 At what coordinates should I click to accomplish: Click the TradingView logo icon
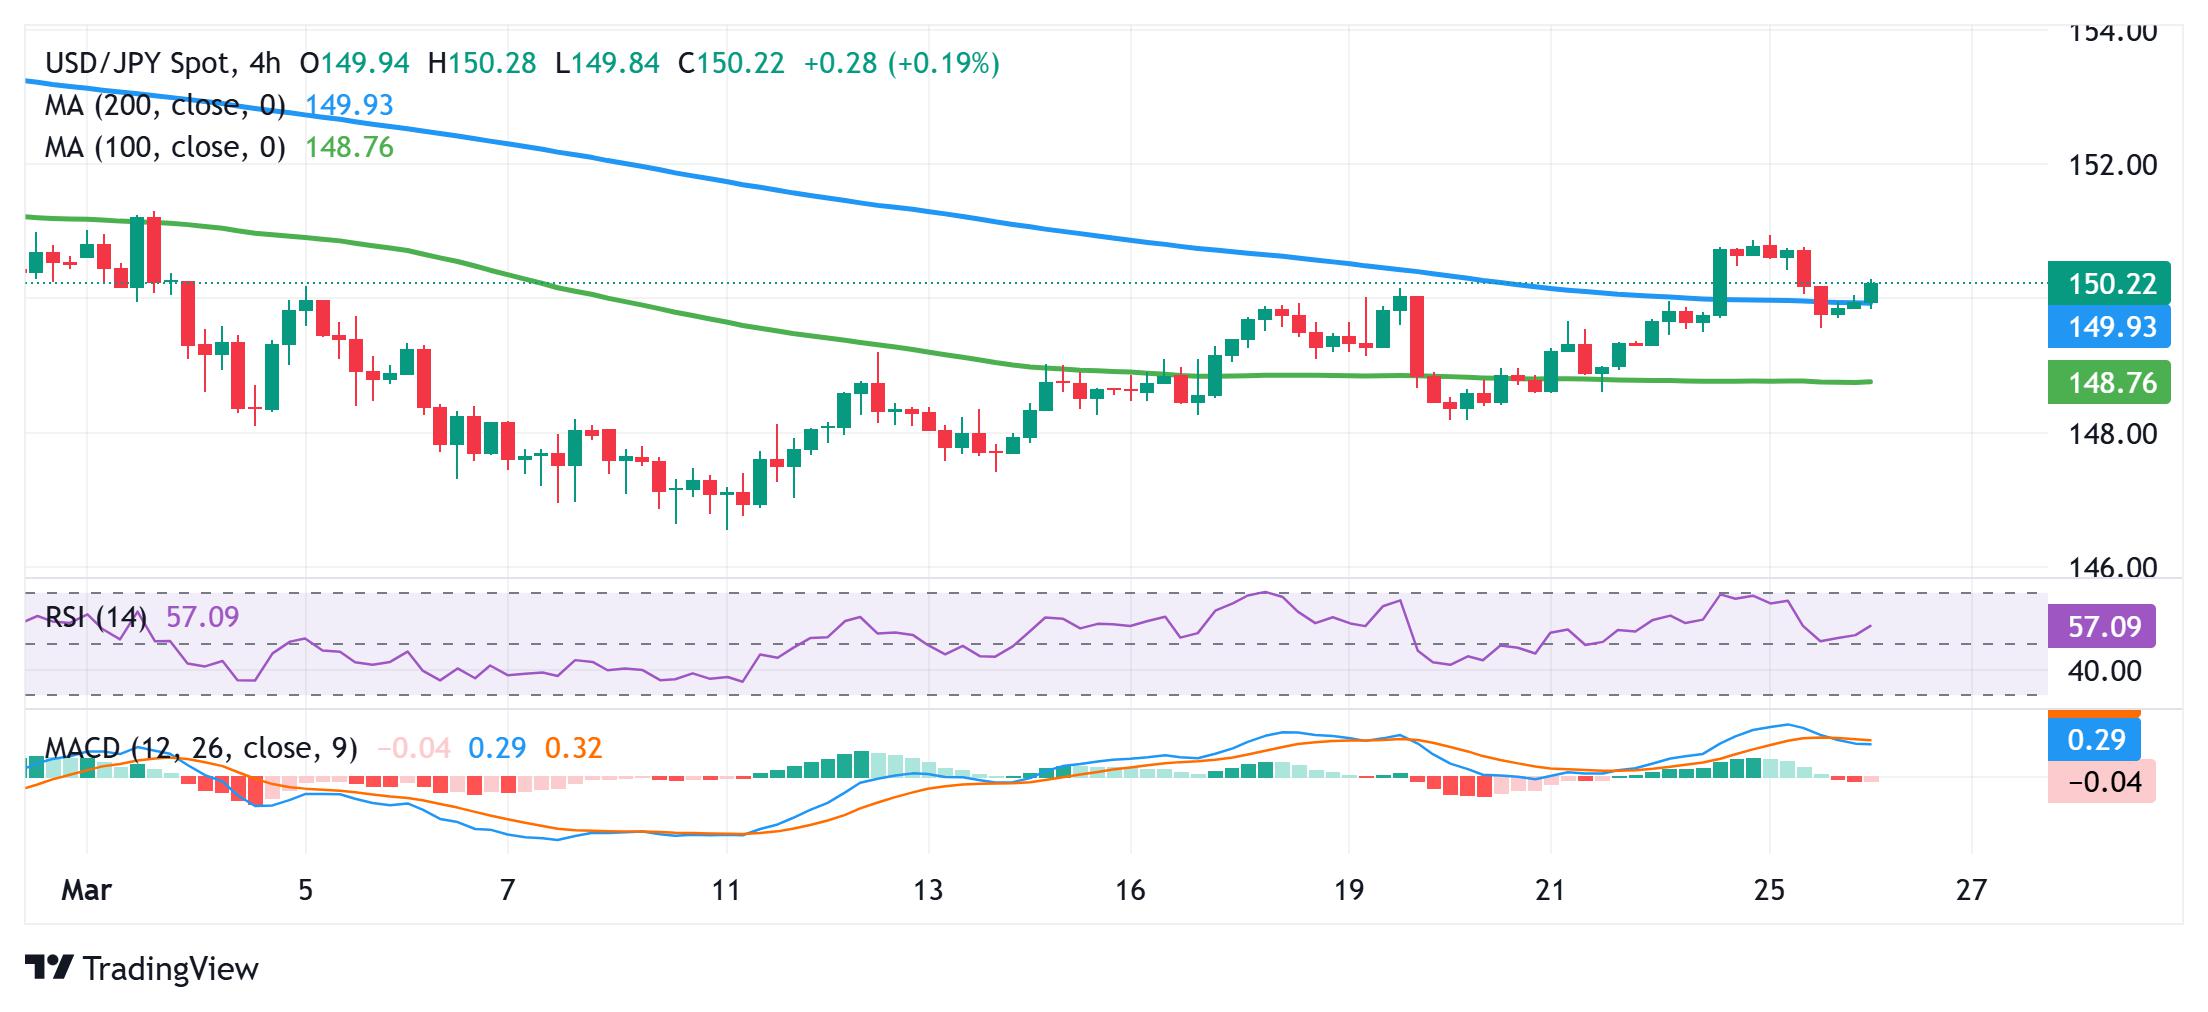(x=49, y=968)
